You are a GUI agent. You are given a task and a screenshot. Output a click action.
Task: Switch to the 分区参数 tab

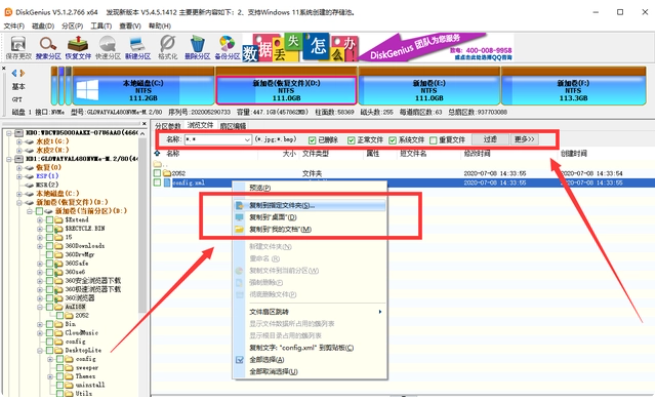click(x=168, y=126)
